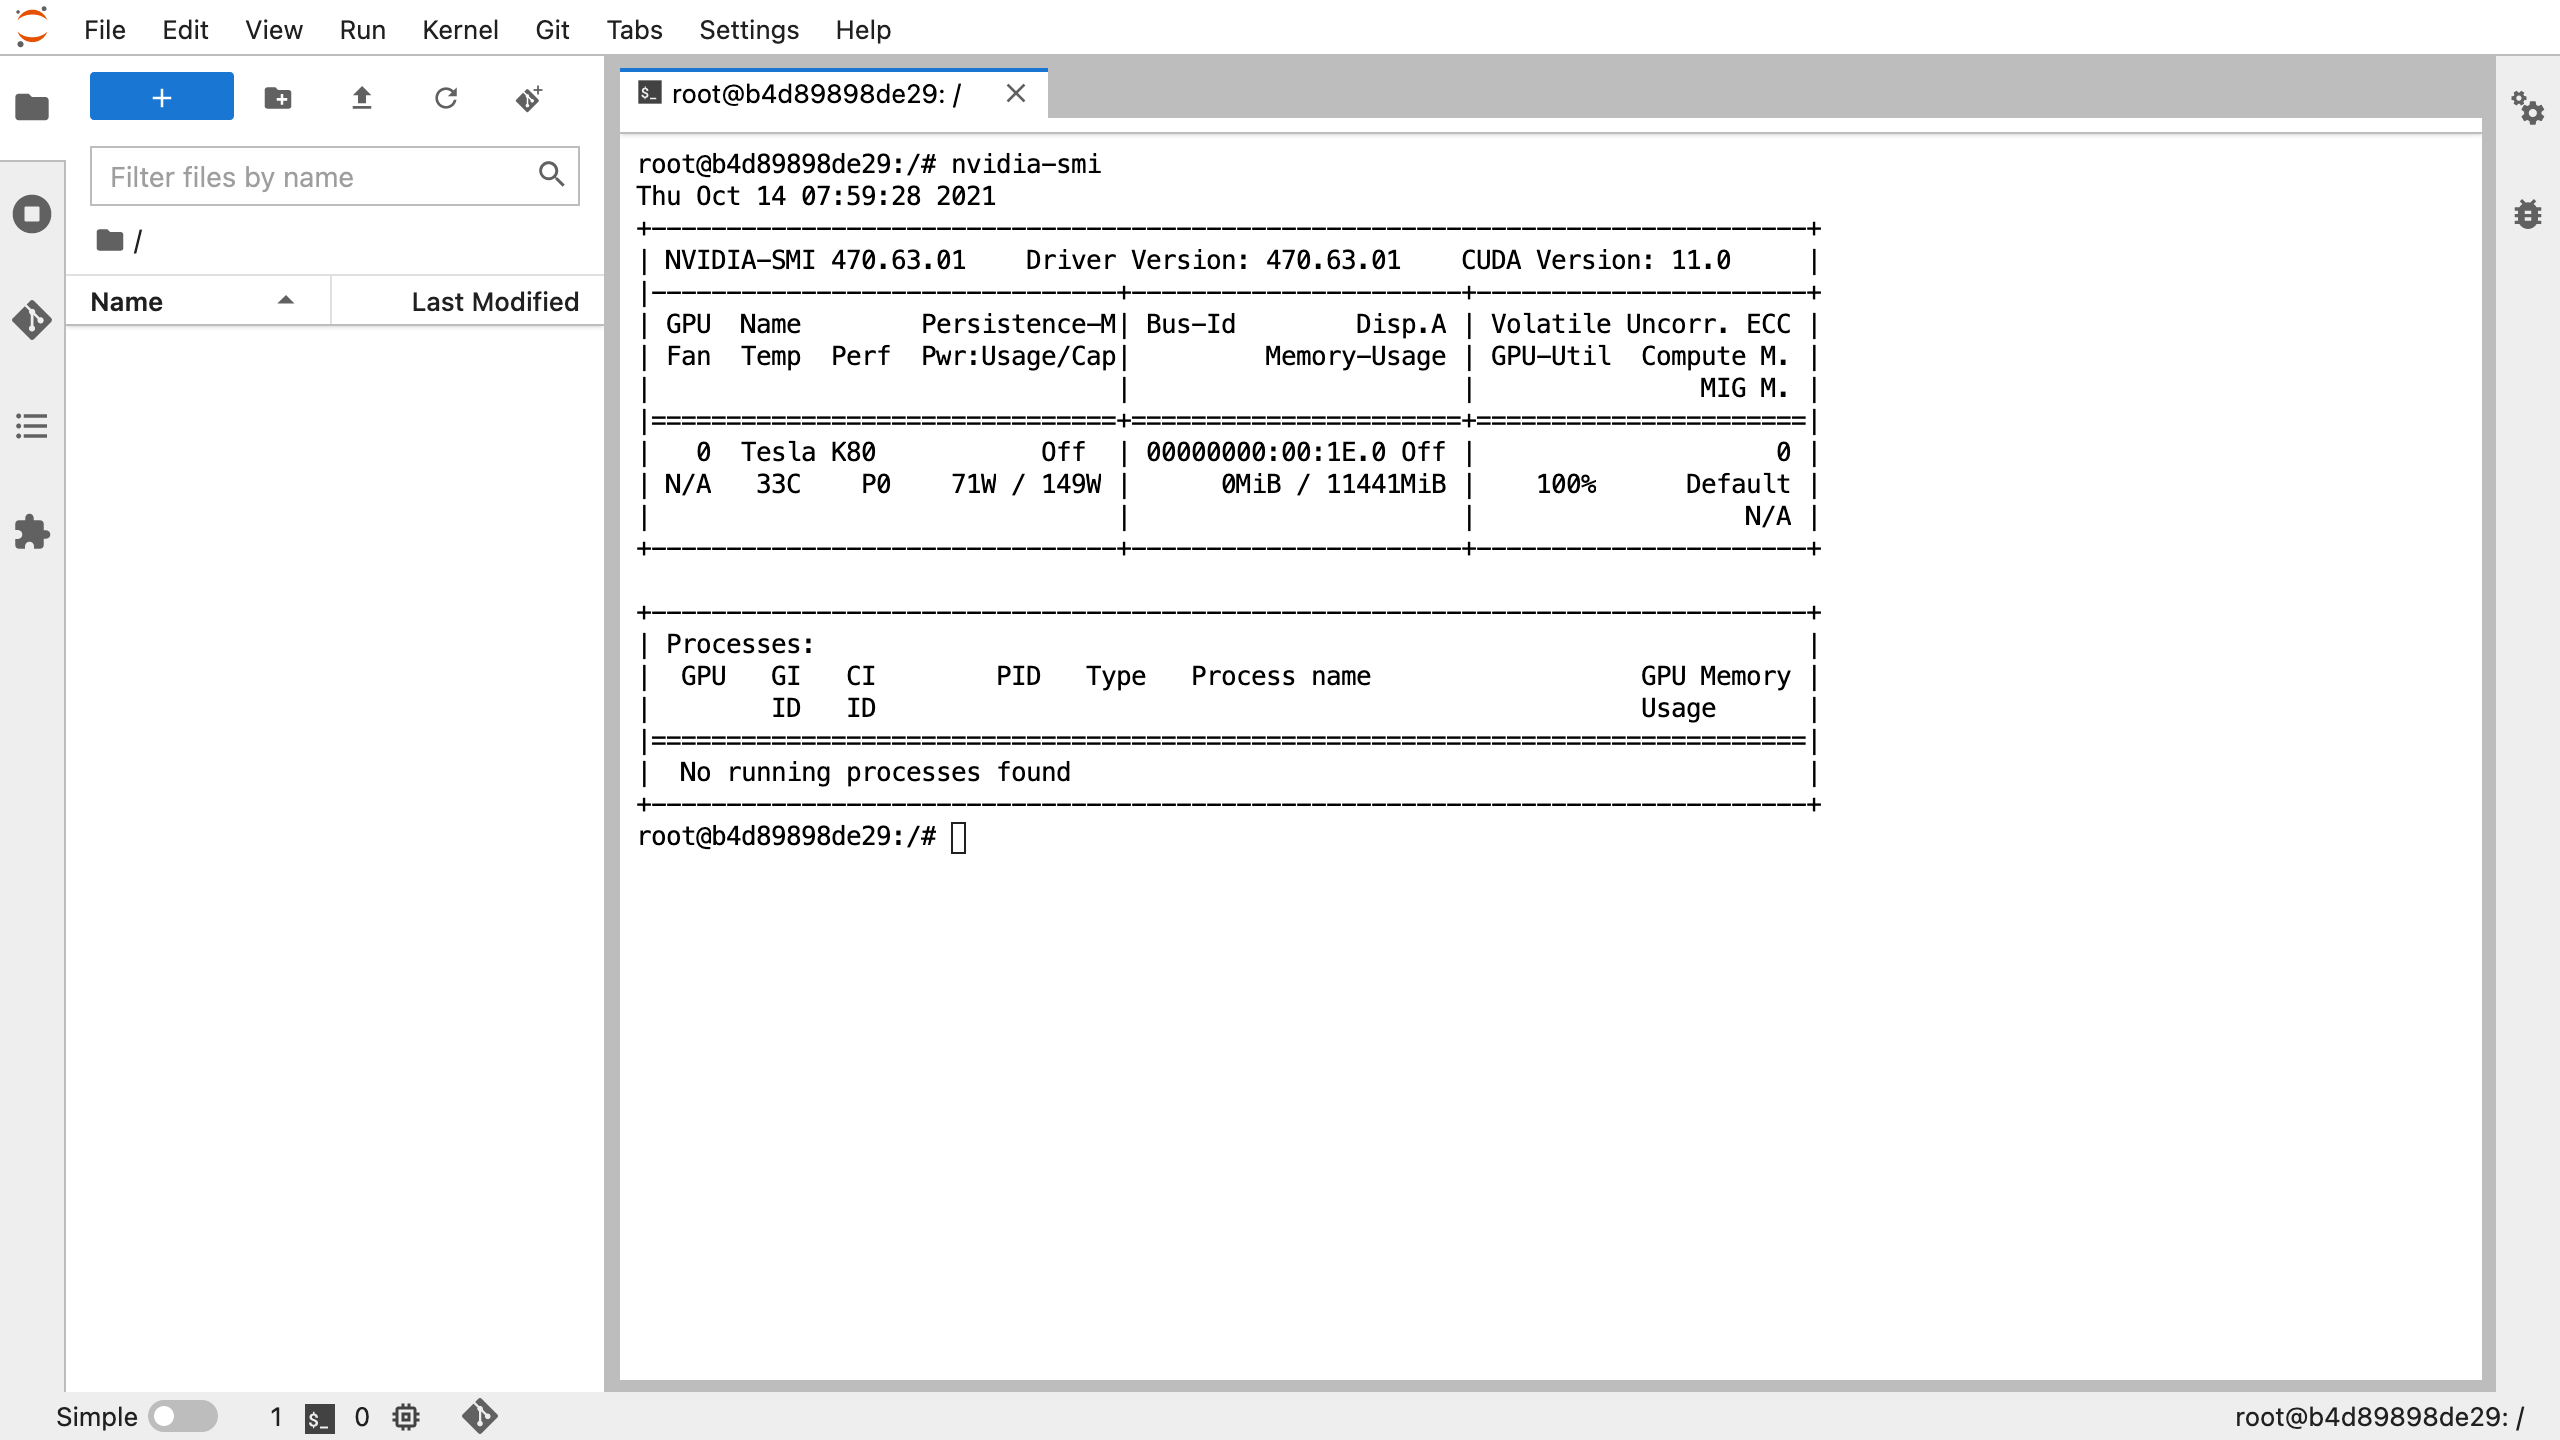Open the Settings menu
The image size is (2560, 1440).
click(x=749, y=30)
